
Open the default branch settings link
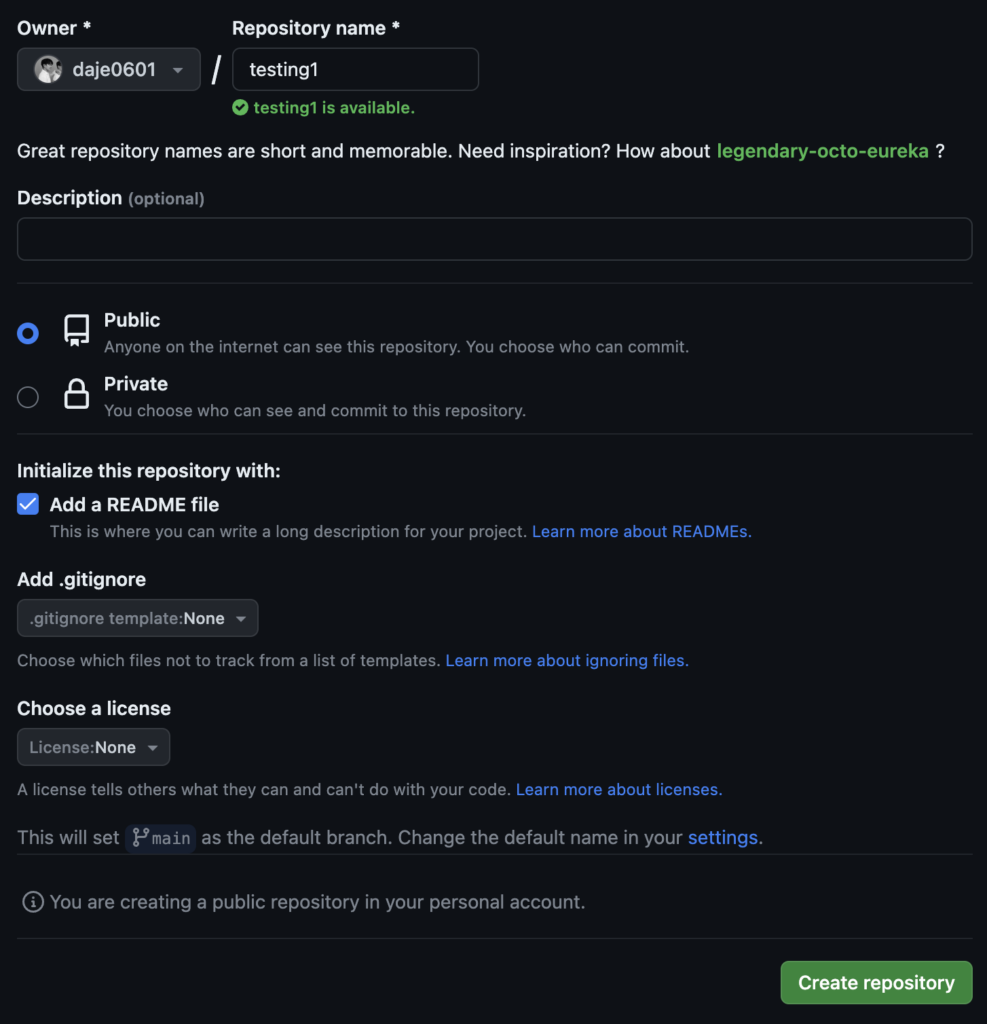coord(722,838)
